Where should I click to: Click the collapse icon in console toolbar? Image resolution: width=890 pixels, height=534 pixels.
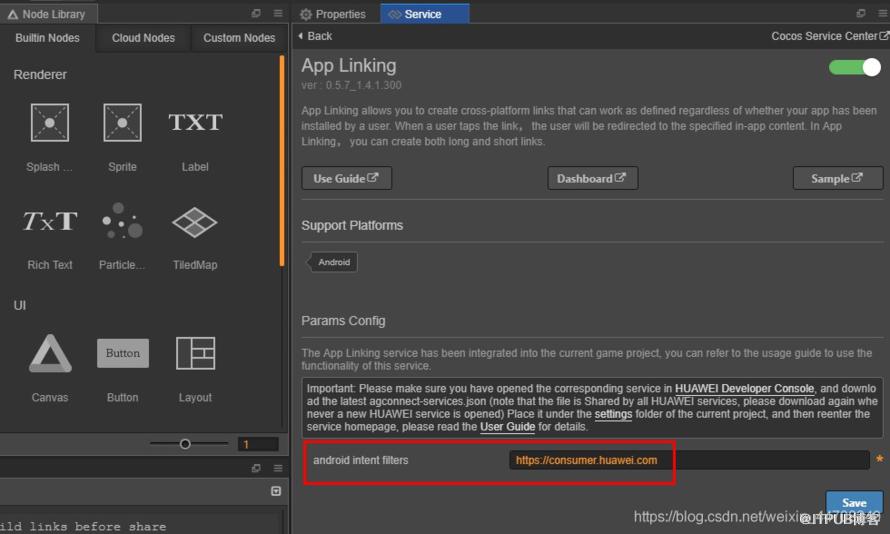(276, 491)
